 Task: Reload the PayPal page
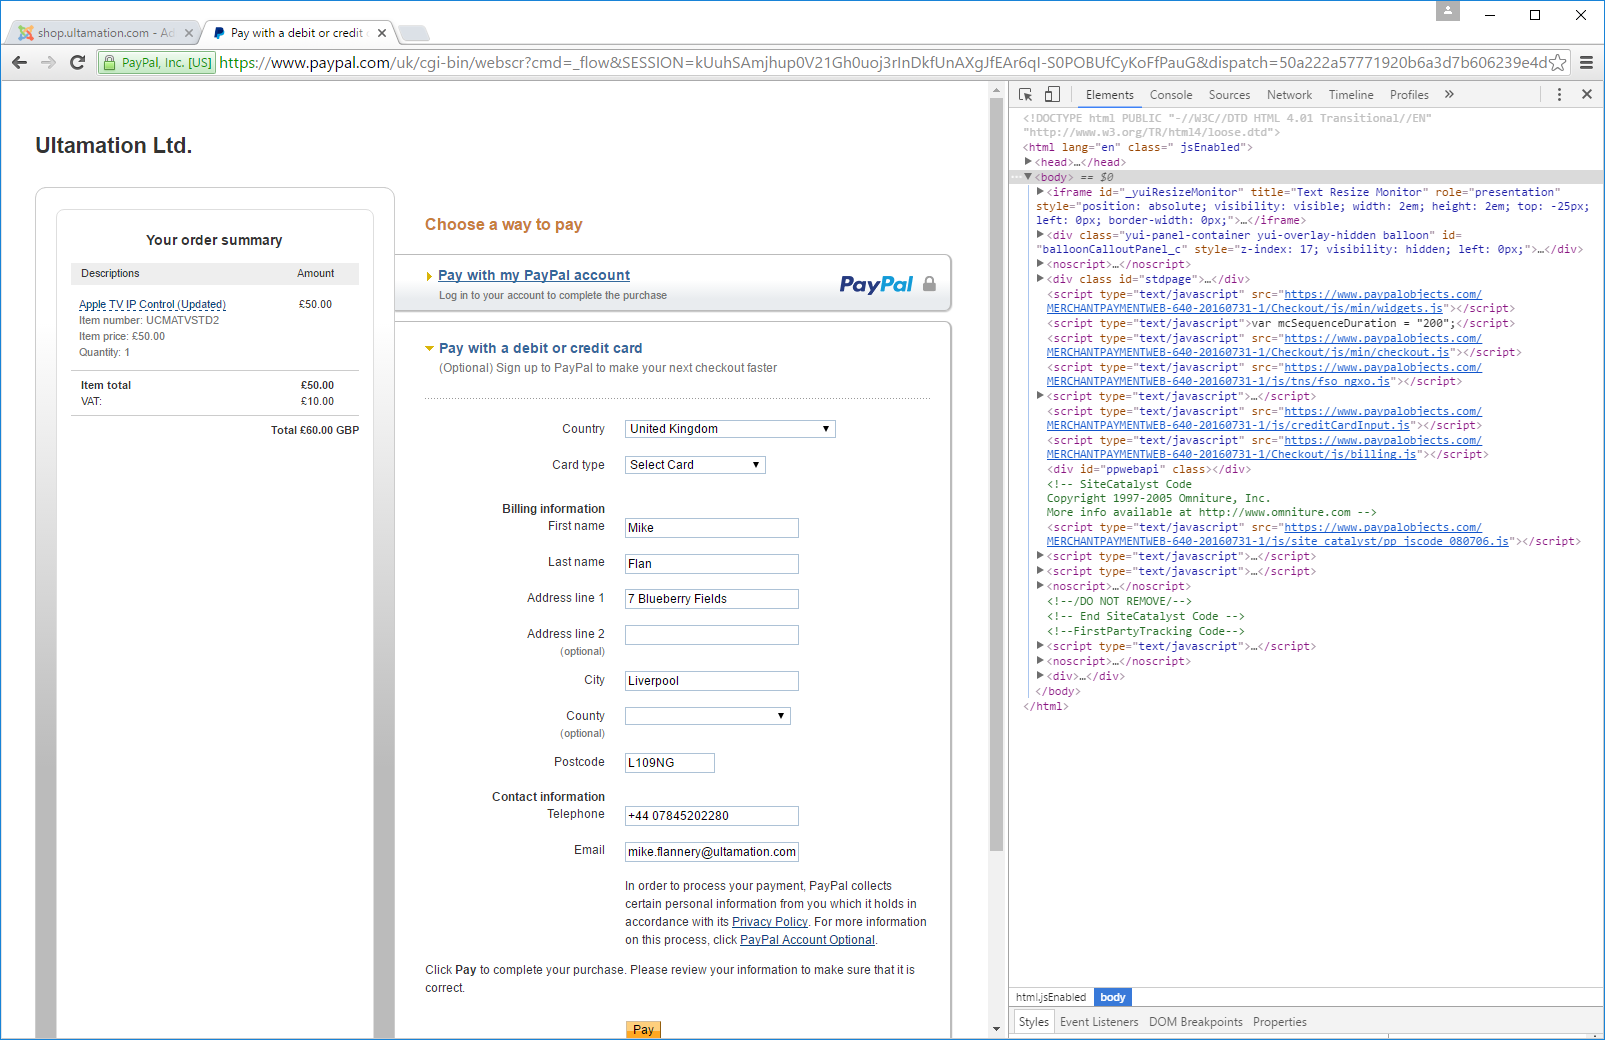pos(77,62)
